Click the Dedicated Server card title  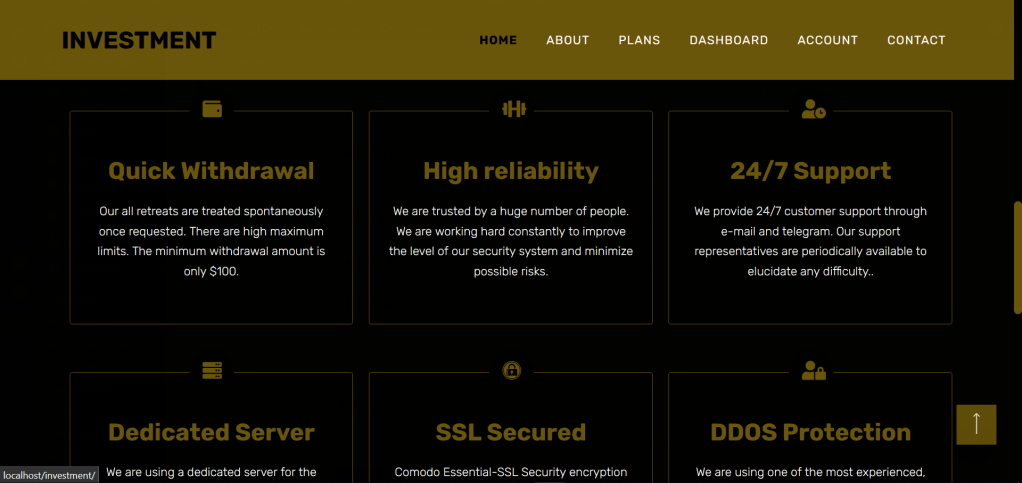(x=211, y=432)
